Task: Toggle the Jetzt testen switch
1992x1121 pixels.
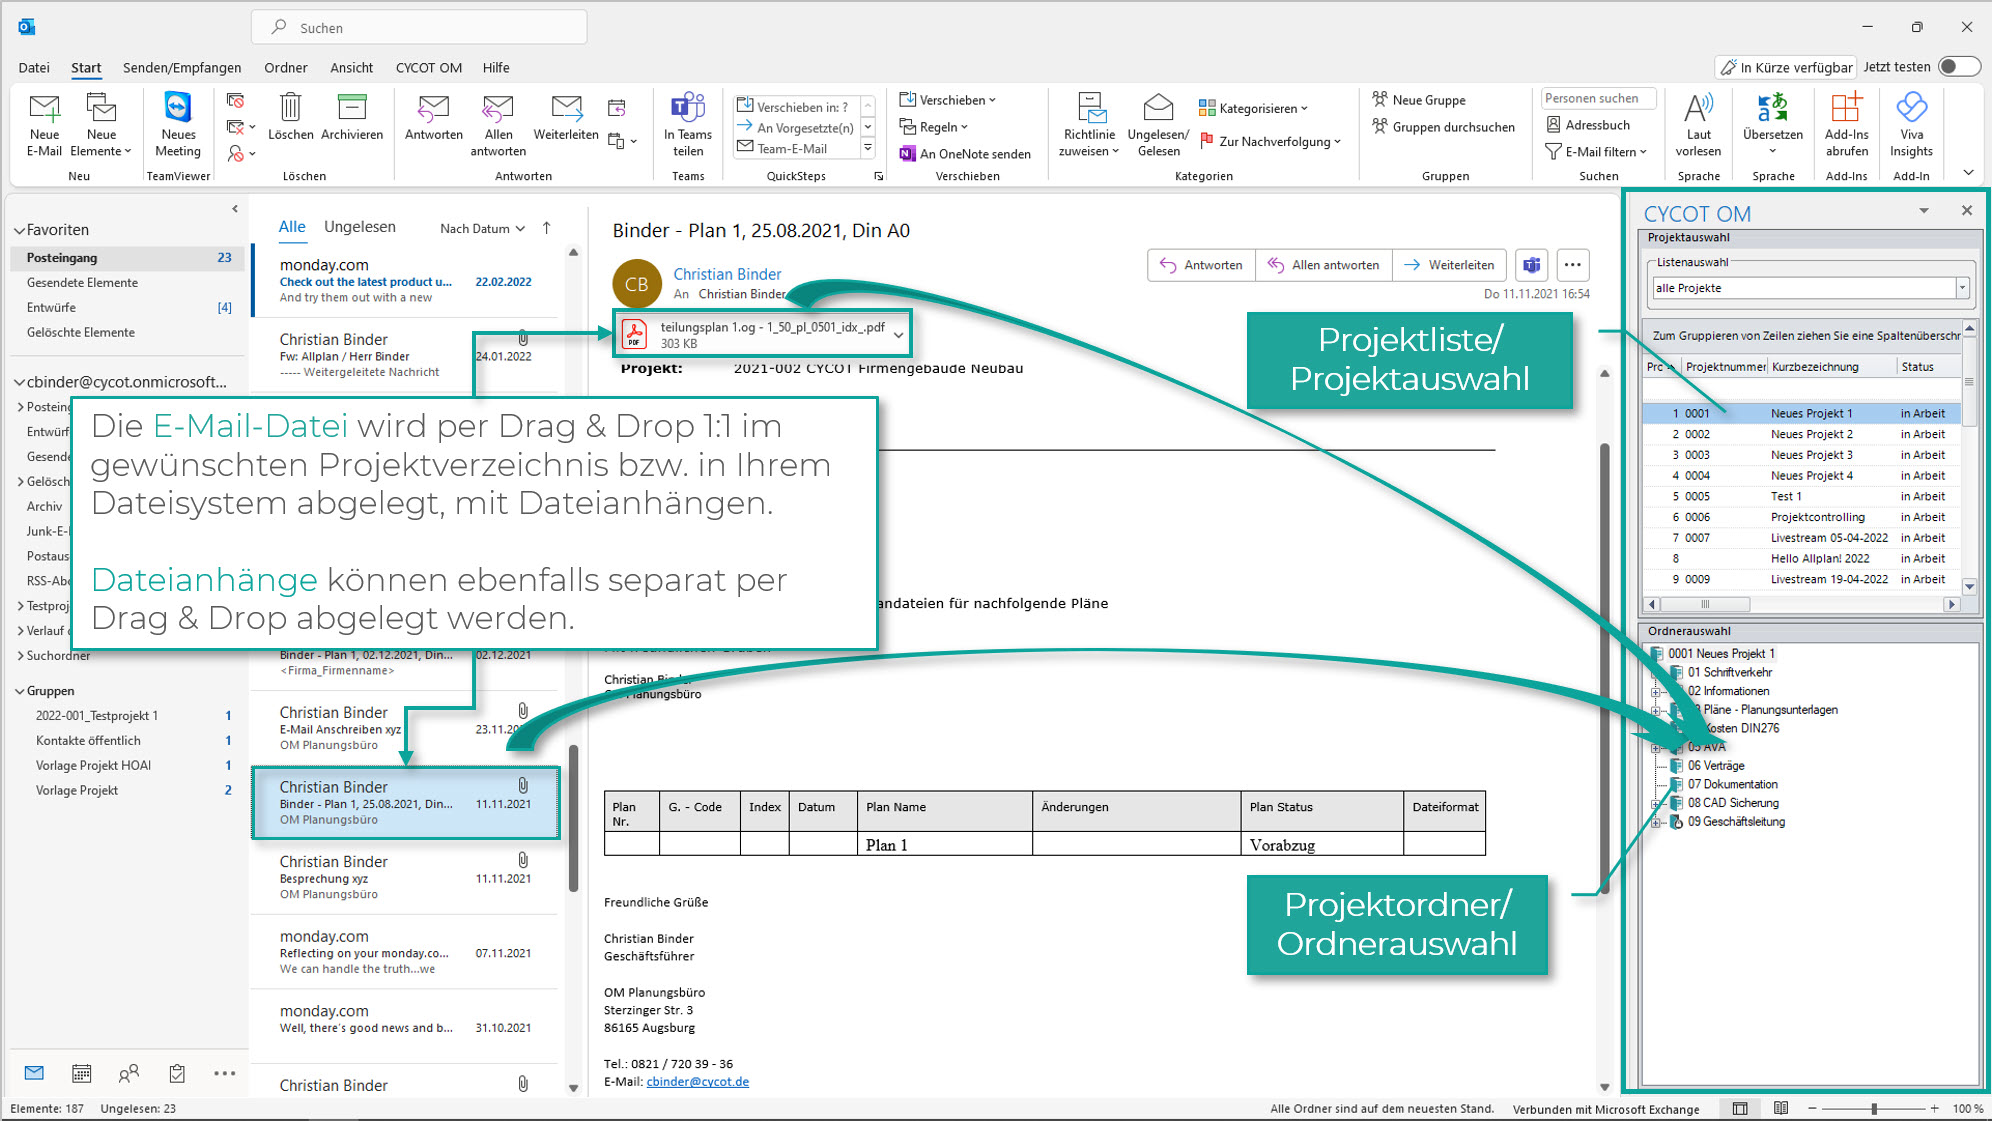Action: [x=1958, y=67]
